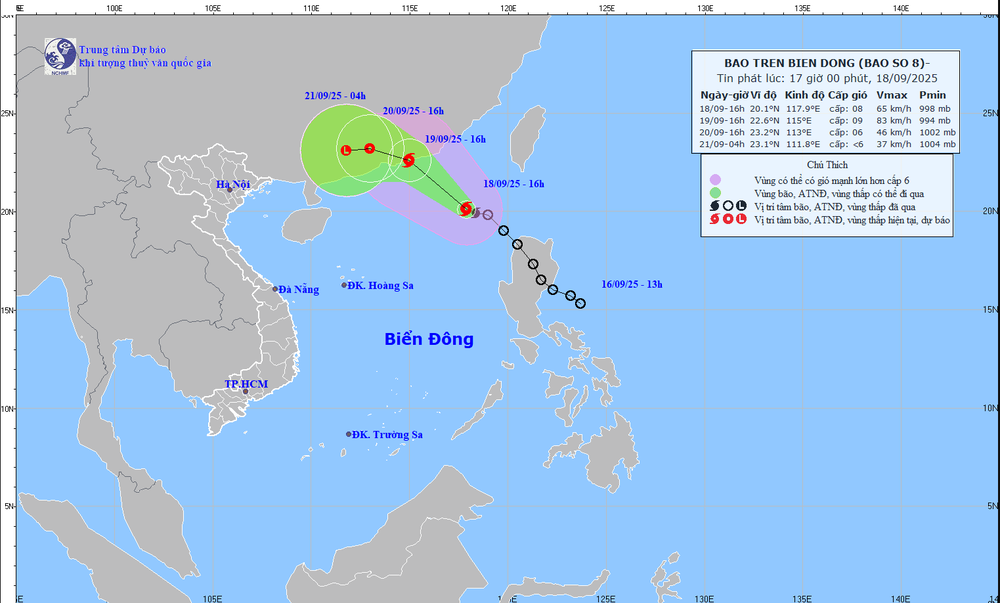Image resolution: width=1000 pixels, height=603 pixels.
Task: Click the 'cấp: 09' wind level cell
Action: [846, 120]
